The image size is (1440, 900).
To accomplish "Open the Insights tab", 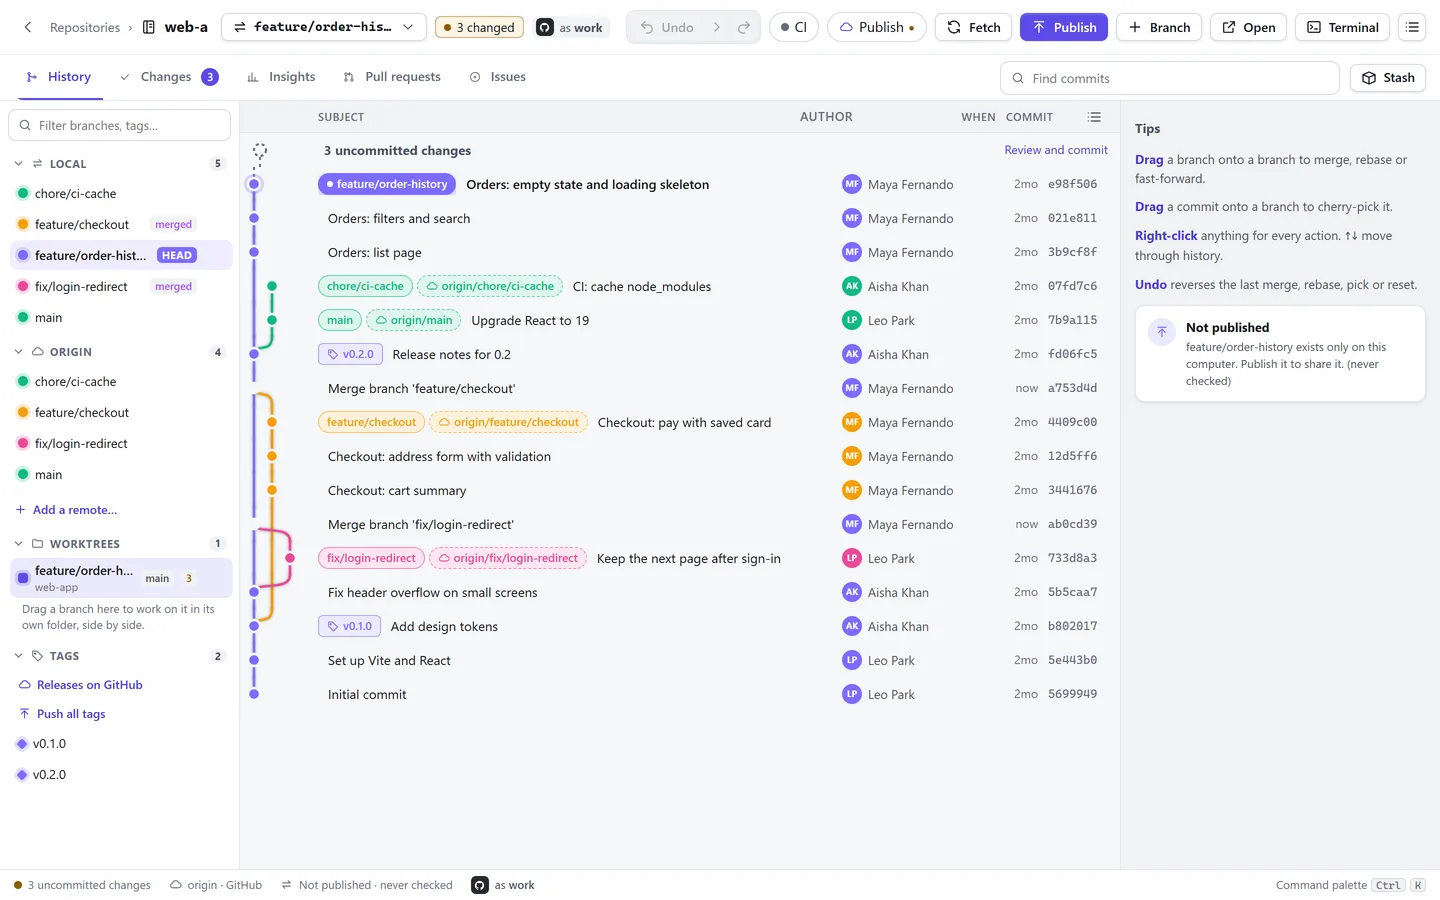I will pyautogui.click(x=281, y=77).
